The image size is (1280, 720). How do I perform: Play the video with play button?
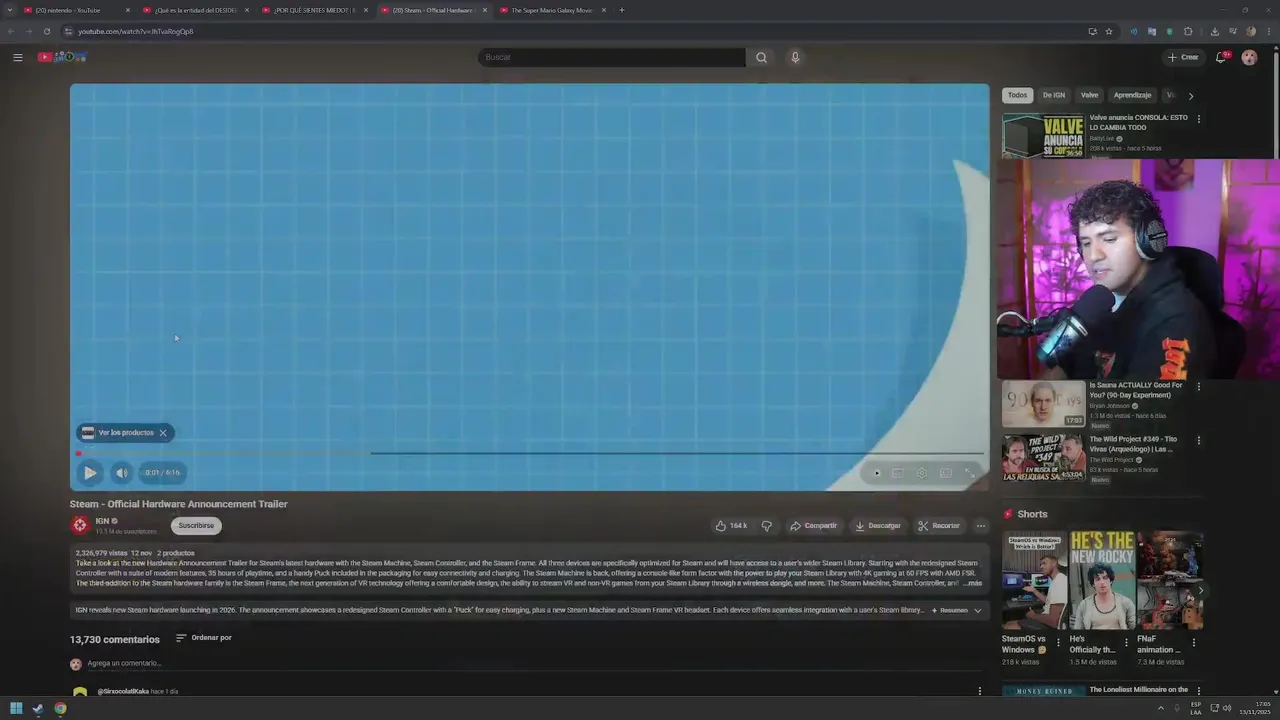click(90, 473)
